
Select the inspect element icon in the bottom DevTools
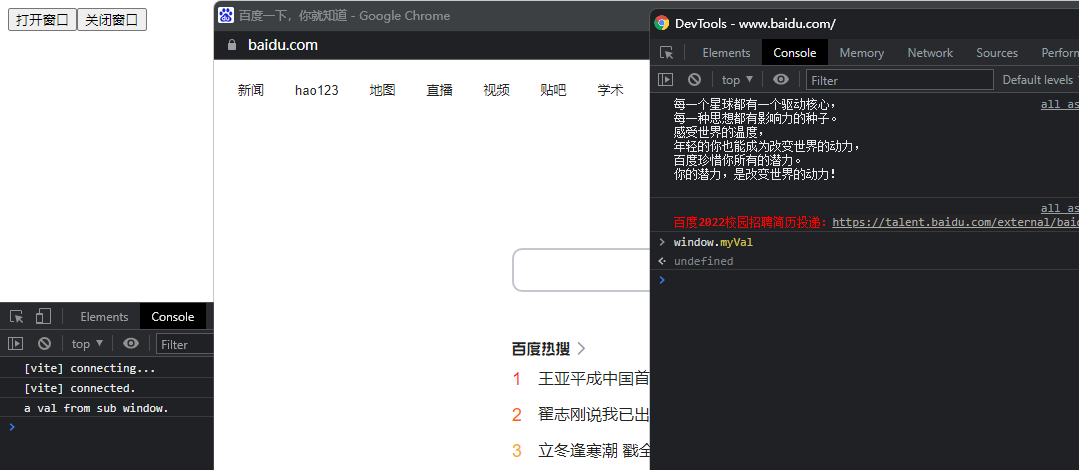(x=17, y=317)
